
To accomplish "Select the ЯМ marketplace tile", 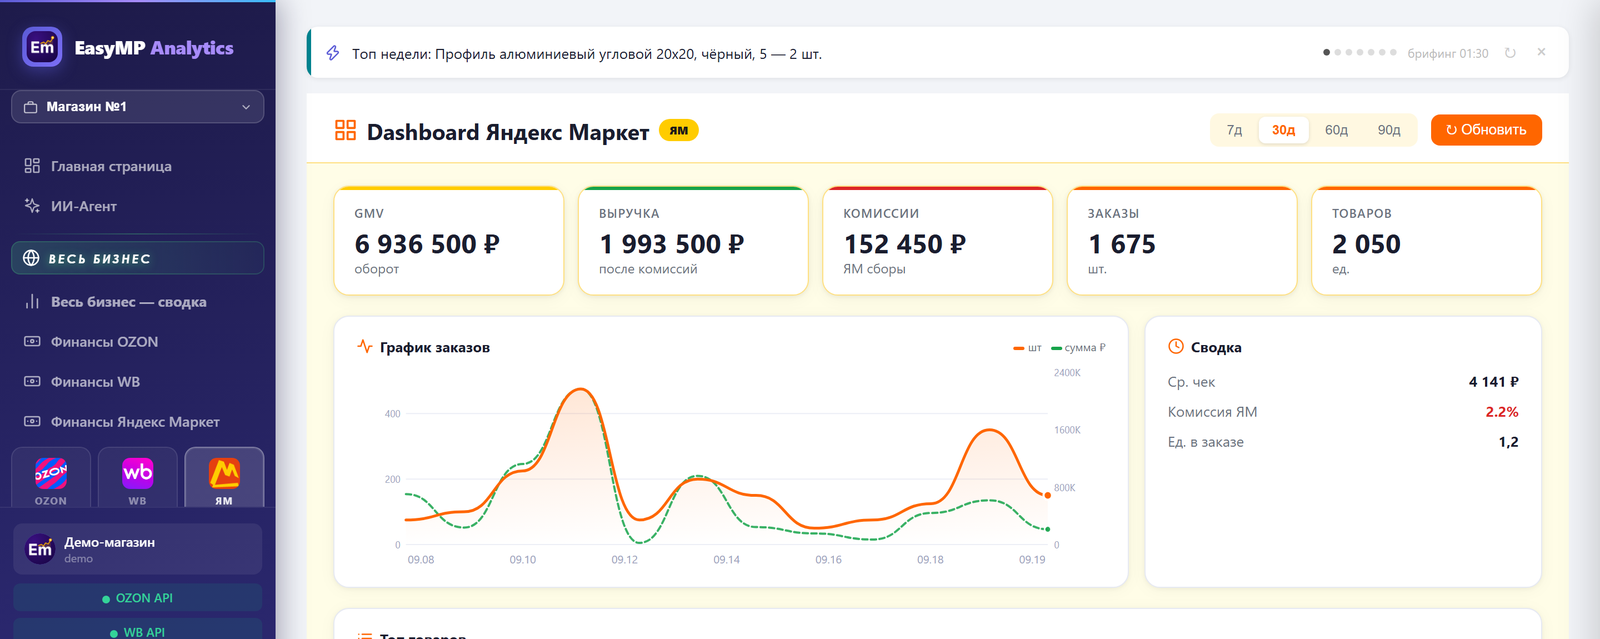I will [224, 479].
